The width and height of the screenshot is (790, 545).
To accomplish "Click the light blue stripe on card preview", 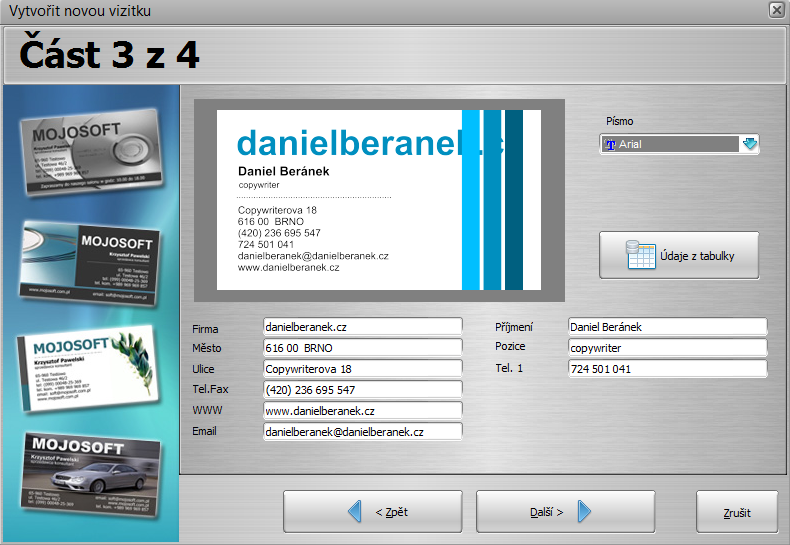I will coord(471,200).
